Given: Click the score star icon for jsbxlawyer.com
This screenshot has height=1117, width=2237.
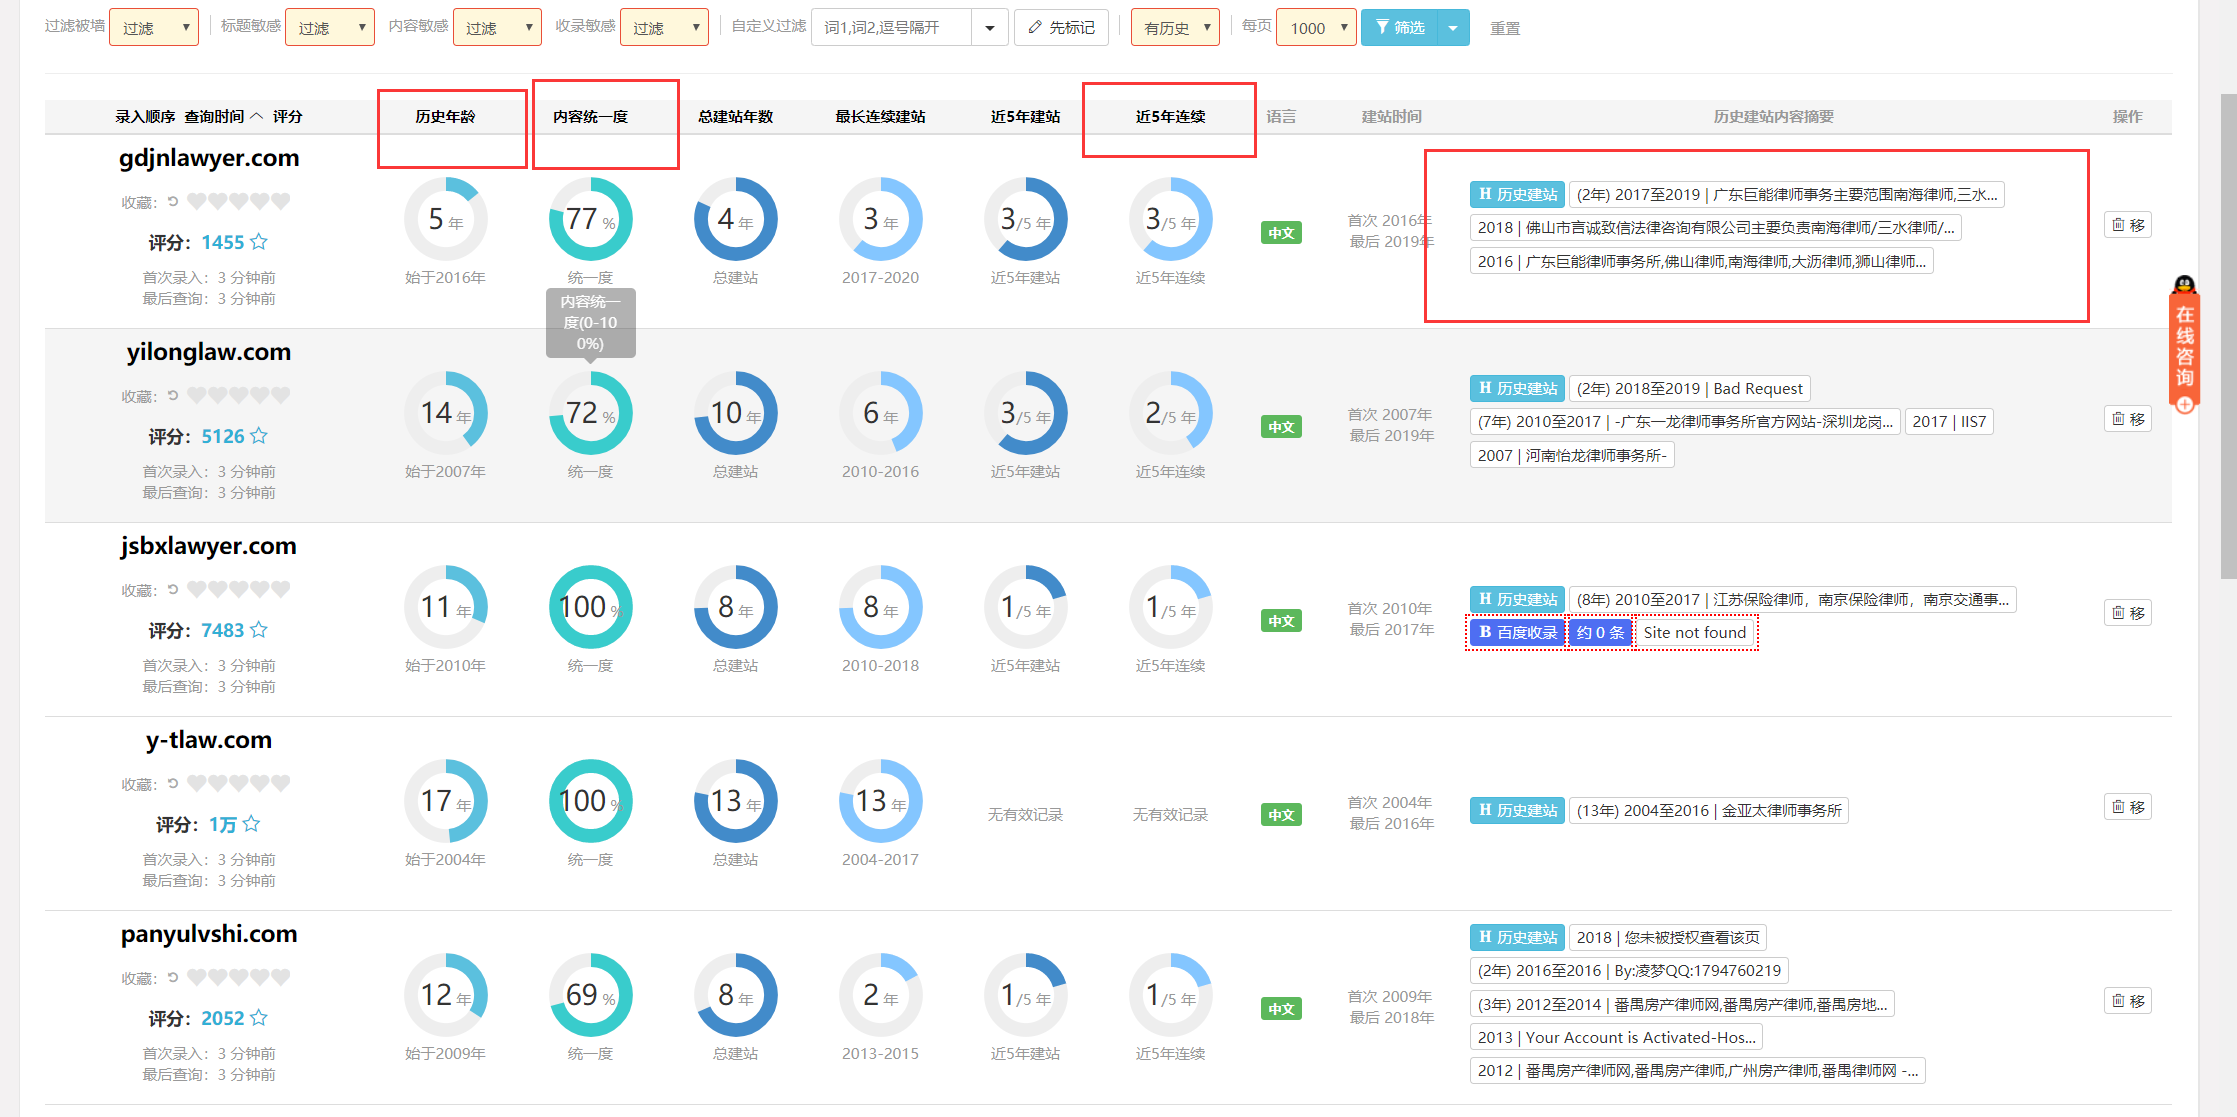Looking at the screenshot, I should click(259, 630).
